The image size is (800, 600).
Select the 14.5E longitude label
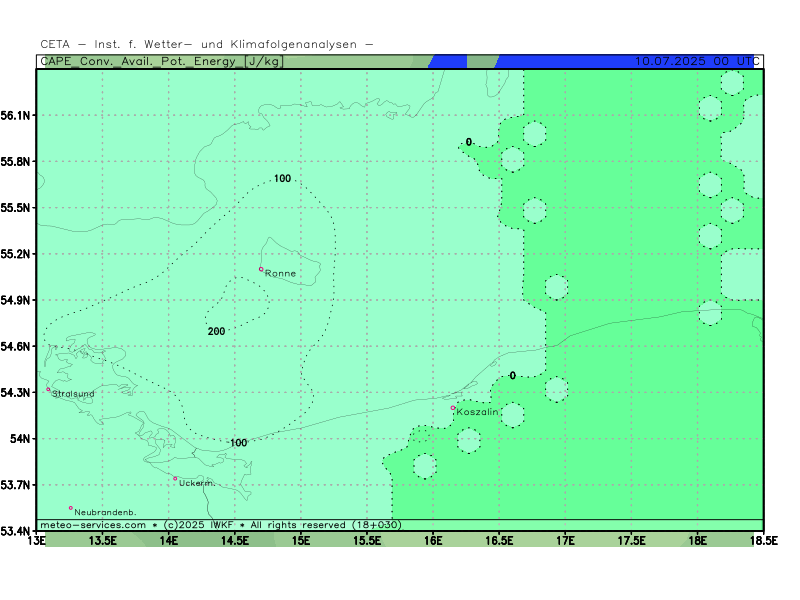(x=235, y=541)
